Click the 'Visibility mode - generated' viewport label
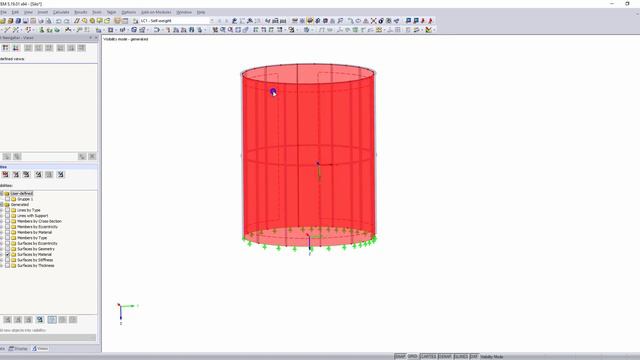This screenshot has width=640, height=360. [x=126, y=39]
